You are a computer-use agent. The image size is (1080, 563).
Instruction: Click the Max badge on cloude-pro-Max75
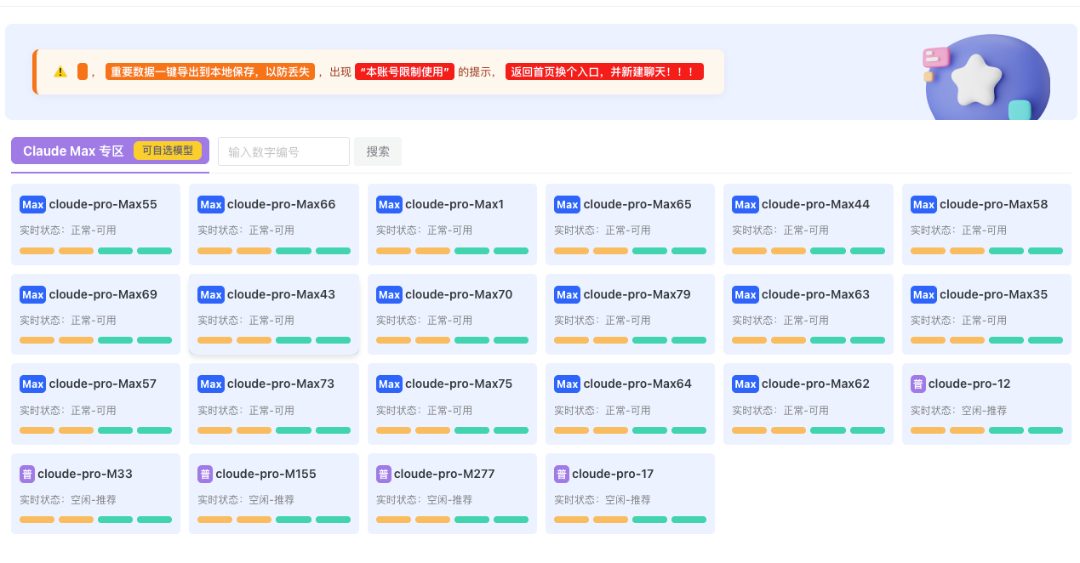click(389, 384)
